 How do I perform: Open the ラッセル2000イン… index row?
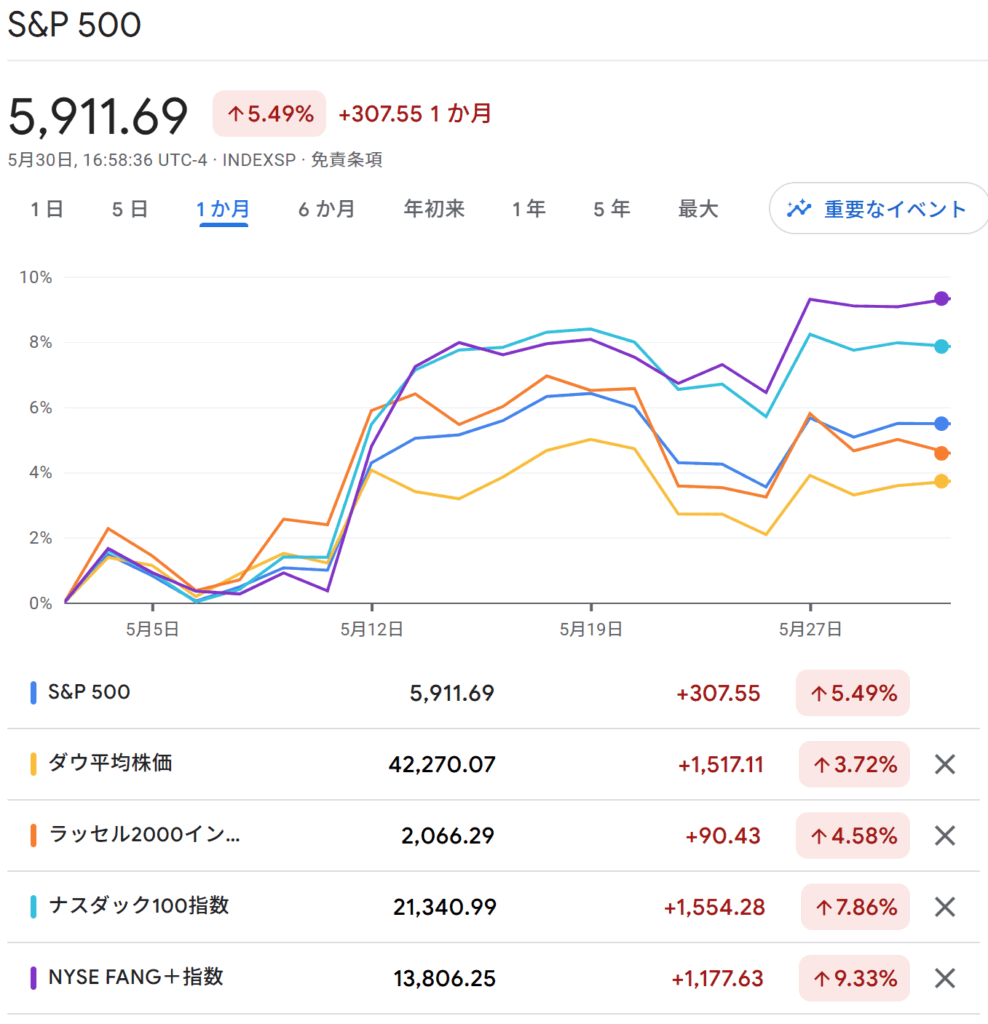(494, 835)
